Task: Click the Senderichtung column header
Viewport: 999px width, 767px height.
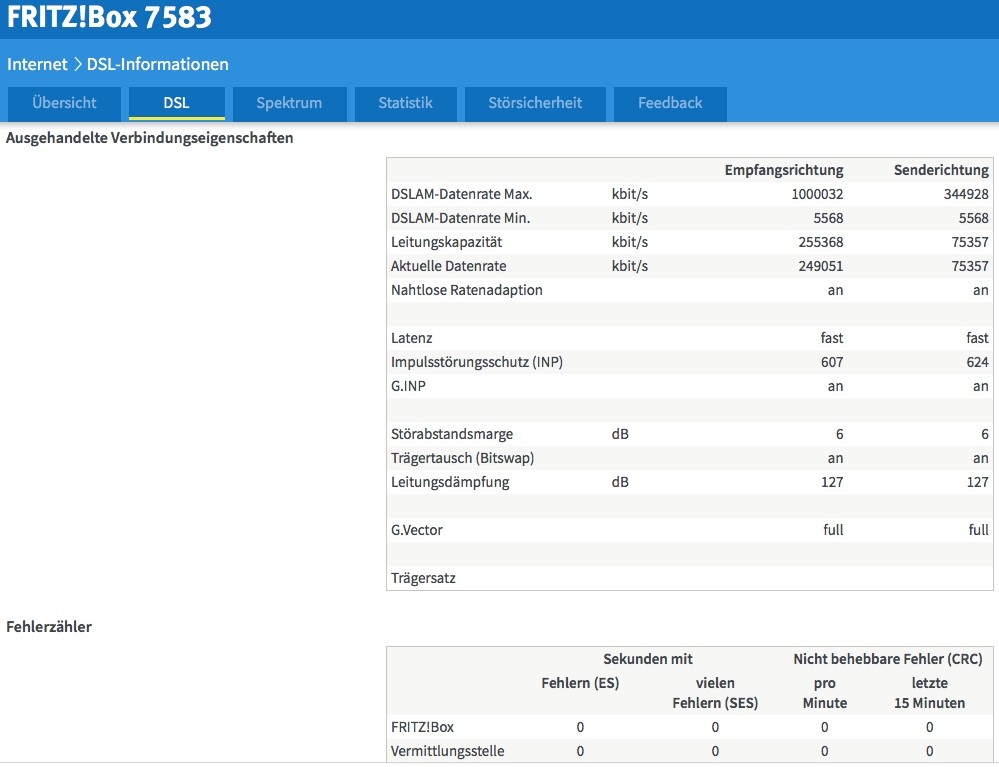Action: (x=940, y=170)
